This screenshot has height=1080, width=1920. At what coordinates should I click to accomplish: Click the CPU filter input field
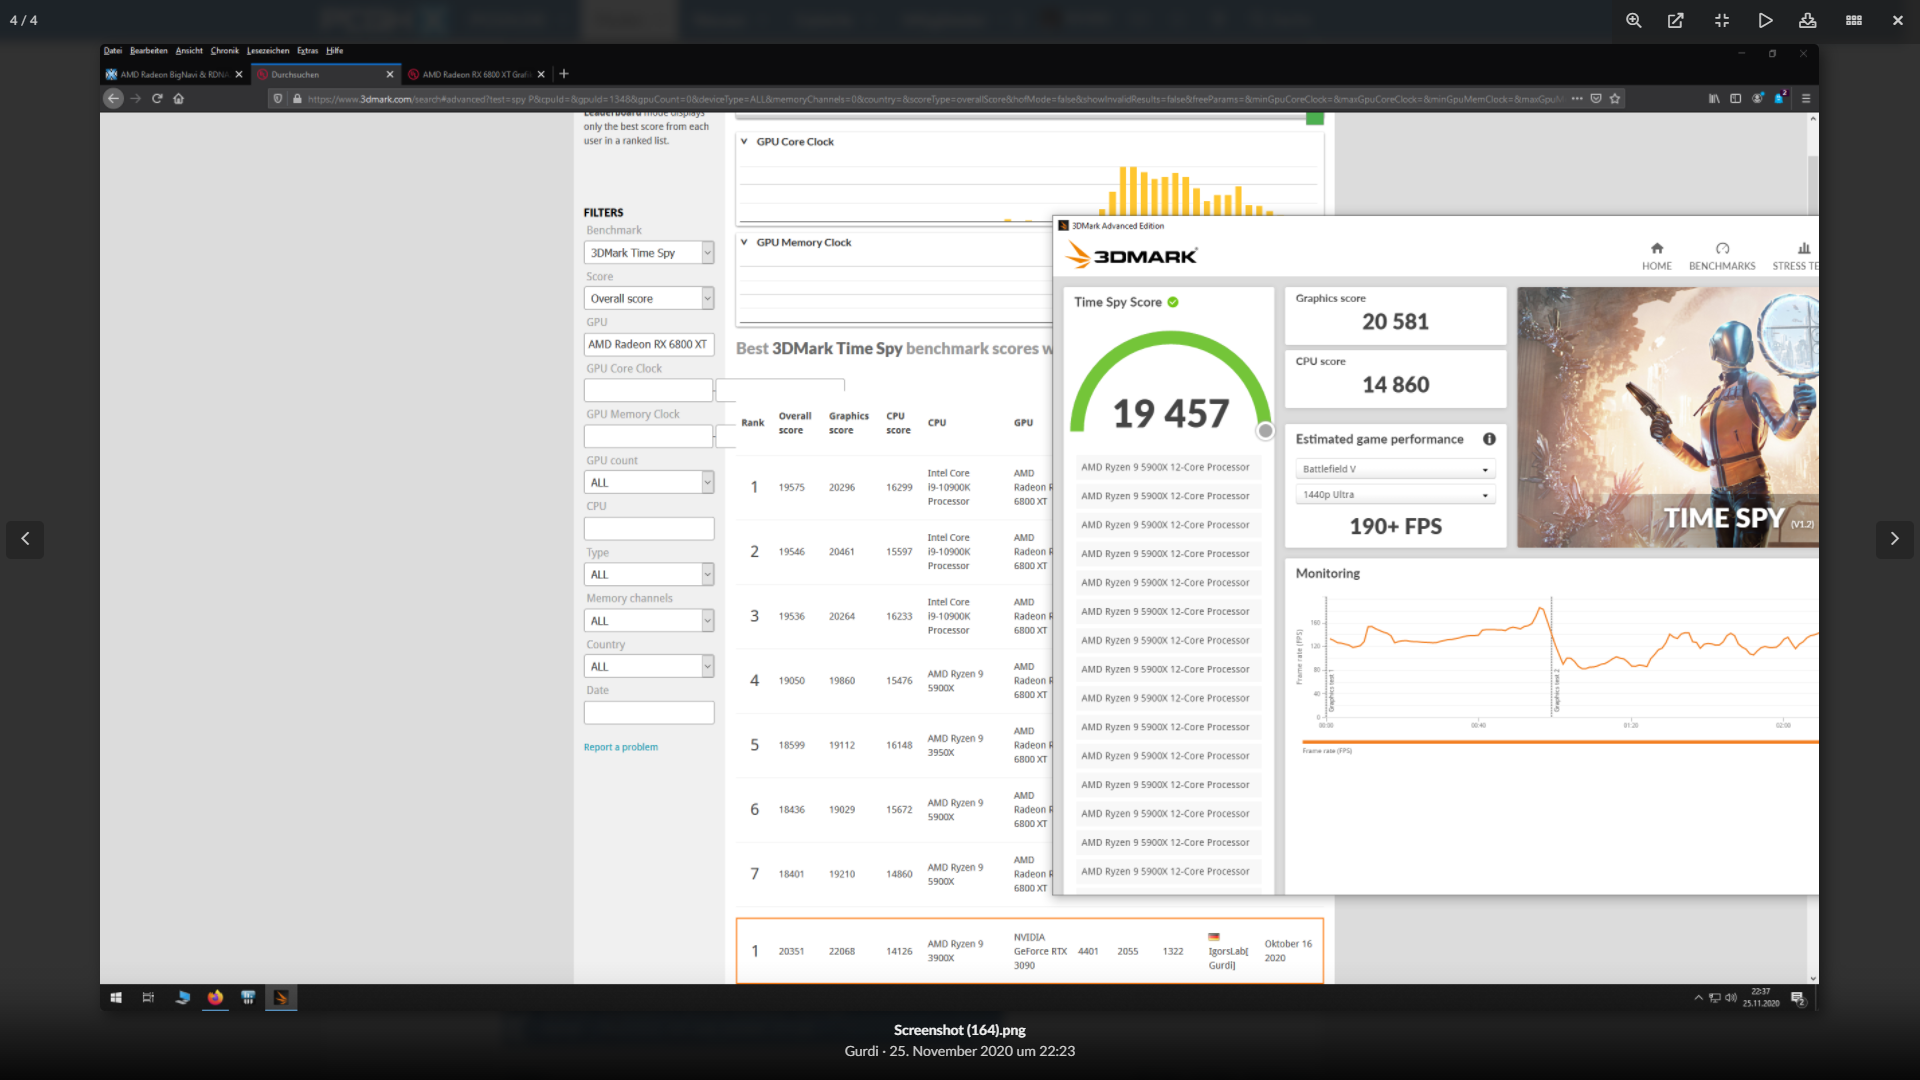tap(648, 528)
